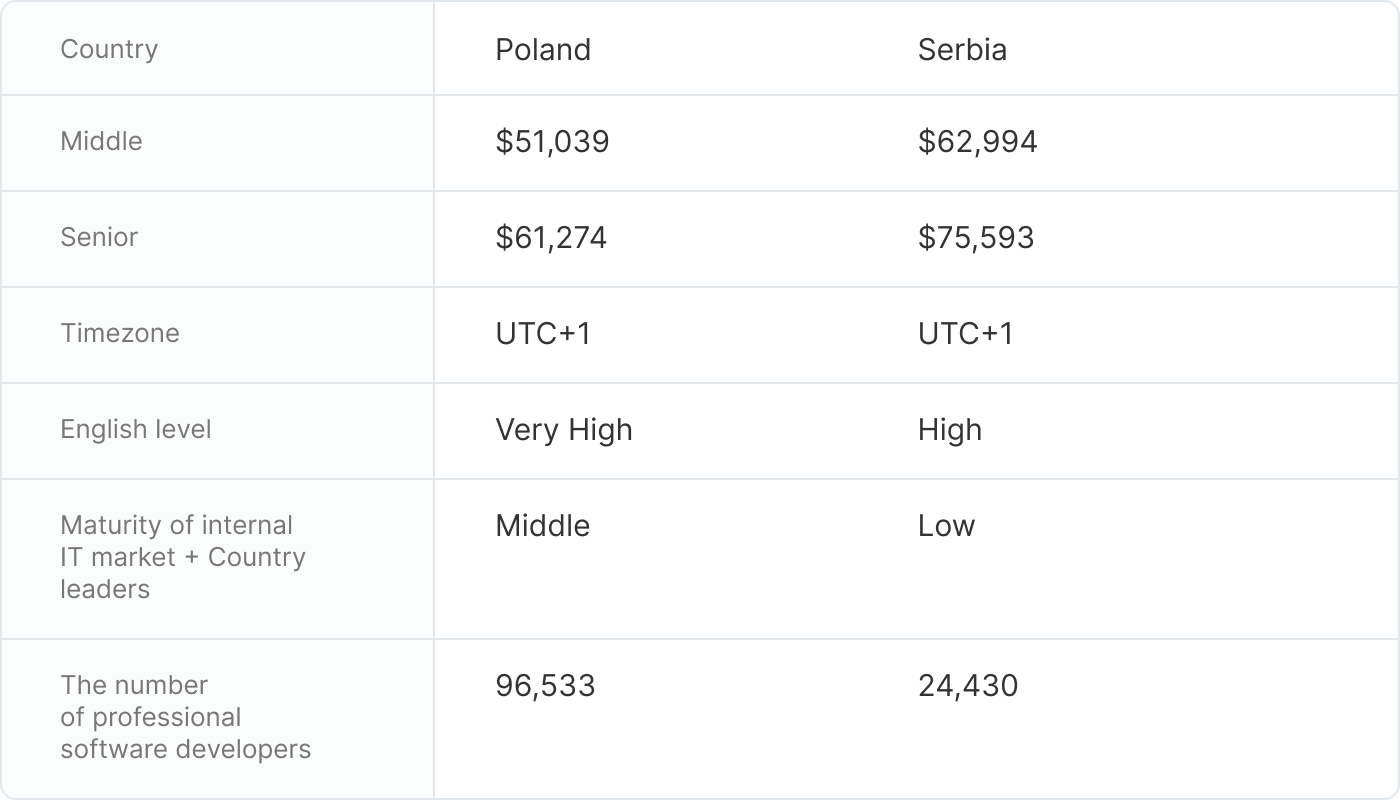Click the Country header label
1400x800 pixels.
point(109,49)
